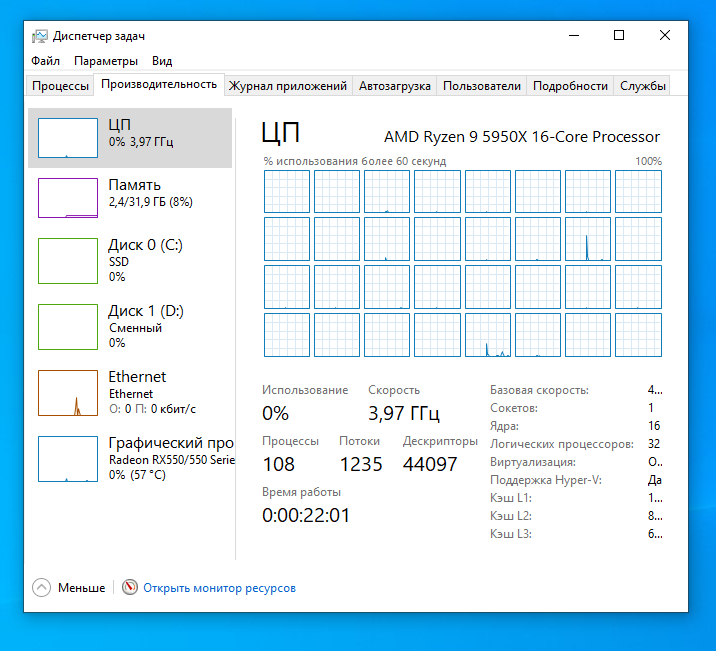
Task: Click the Базовая скорость label
Action: point(539,390)
